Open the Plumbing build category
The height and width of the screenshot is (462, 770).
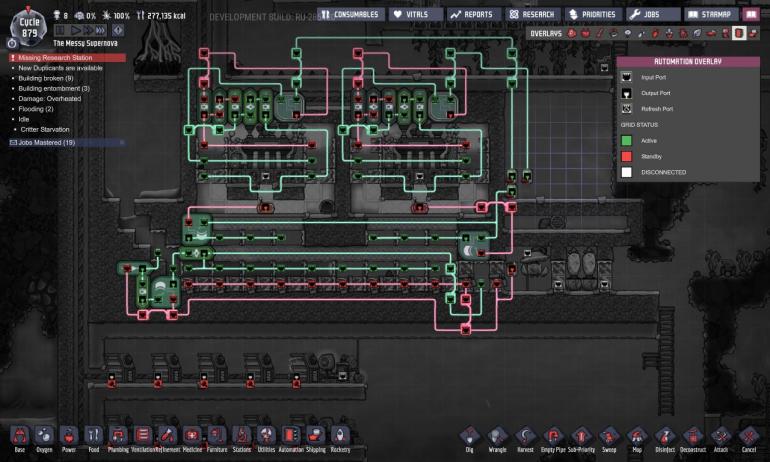point(118,437)
